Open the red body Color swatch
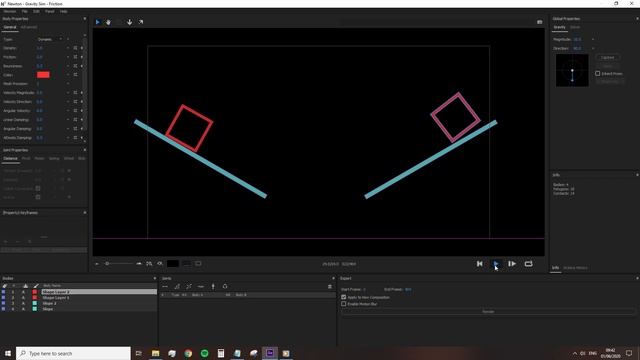Screen dimensions: 640x360 click(x=43, y=75)
